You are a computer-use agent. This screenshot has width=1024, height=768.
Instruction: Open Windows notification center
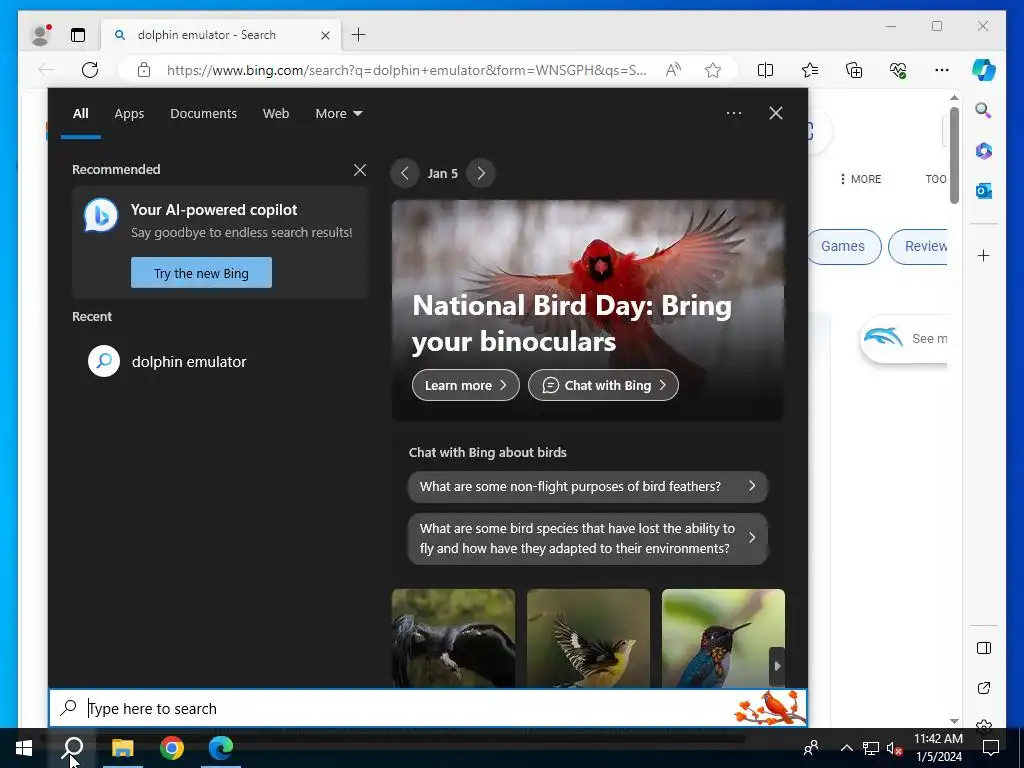[x=991, y=748]
